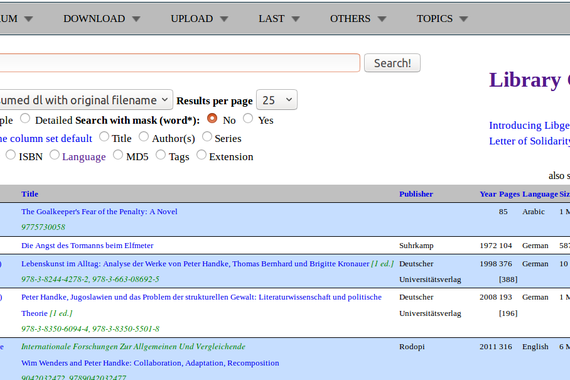Click the Letter of Solidarity link
Image resolution: width=570 pixels, height=380 pixels.
(529, 141)
